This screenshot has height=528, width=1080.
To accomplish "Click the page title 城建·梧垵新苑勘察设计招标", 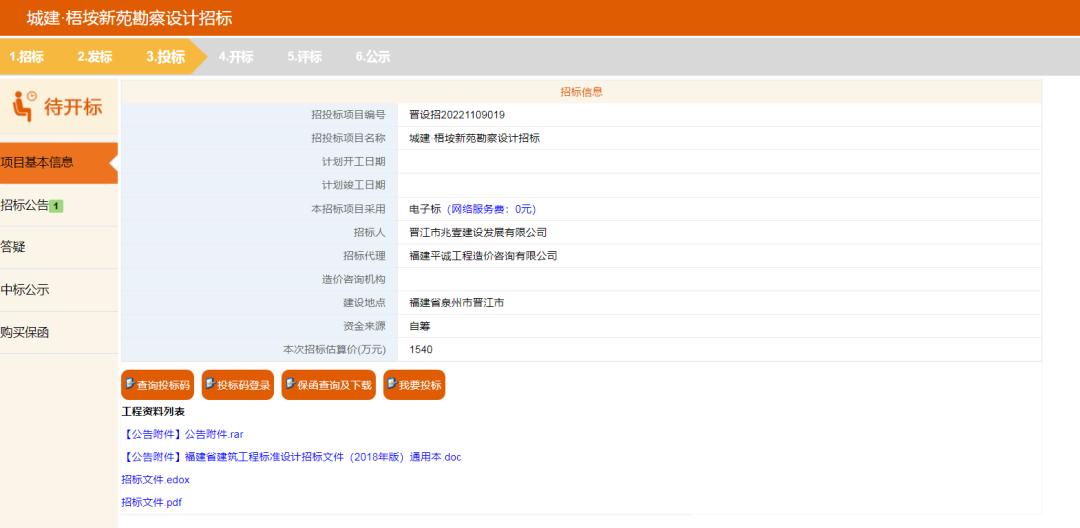I will [x=129, y=19].
